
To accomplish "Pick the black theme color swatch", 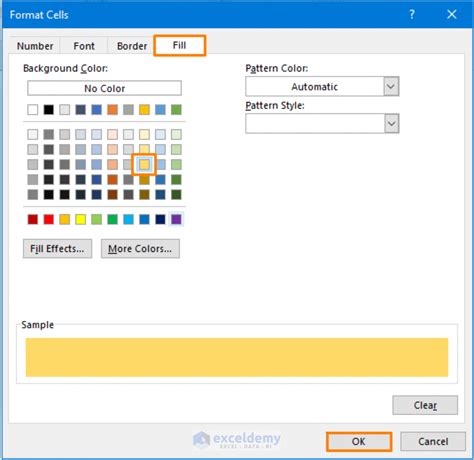I will click(49, 110).
